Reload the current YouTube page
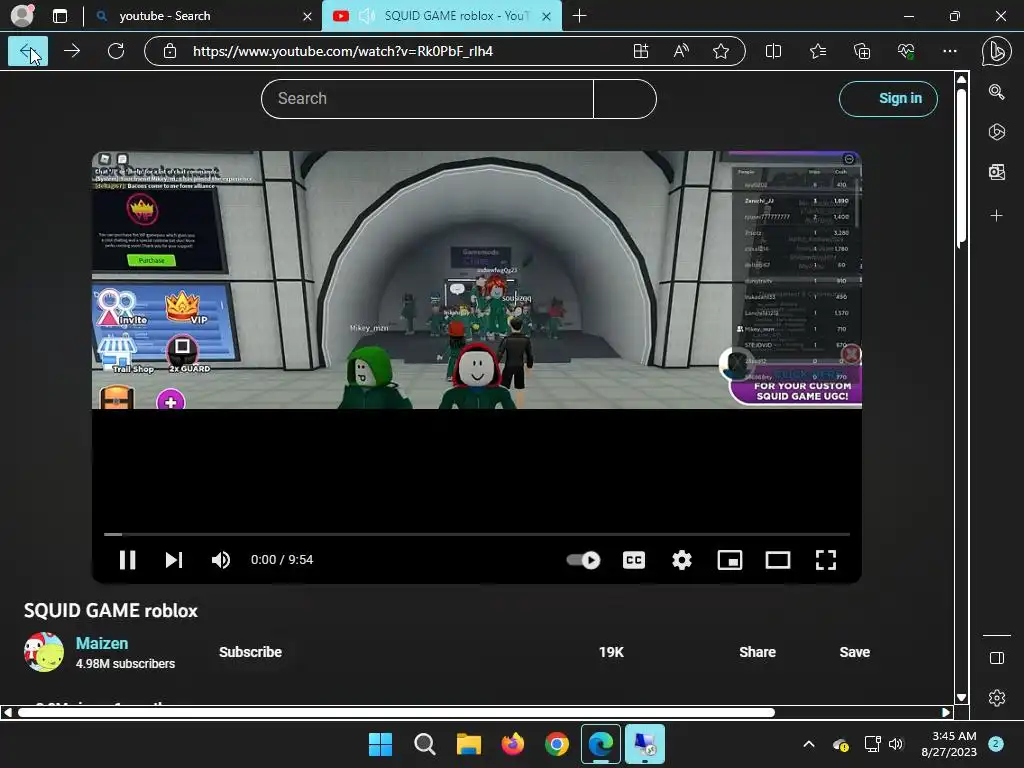1024x768 pixels. tap(116, 51)
